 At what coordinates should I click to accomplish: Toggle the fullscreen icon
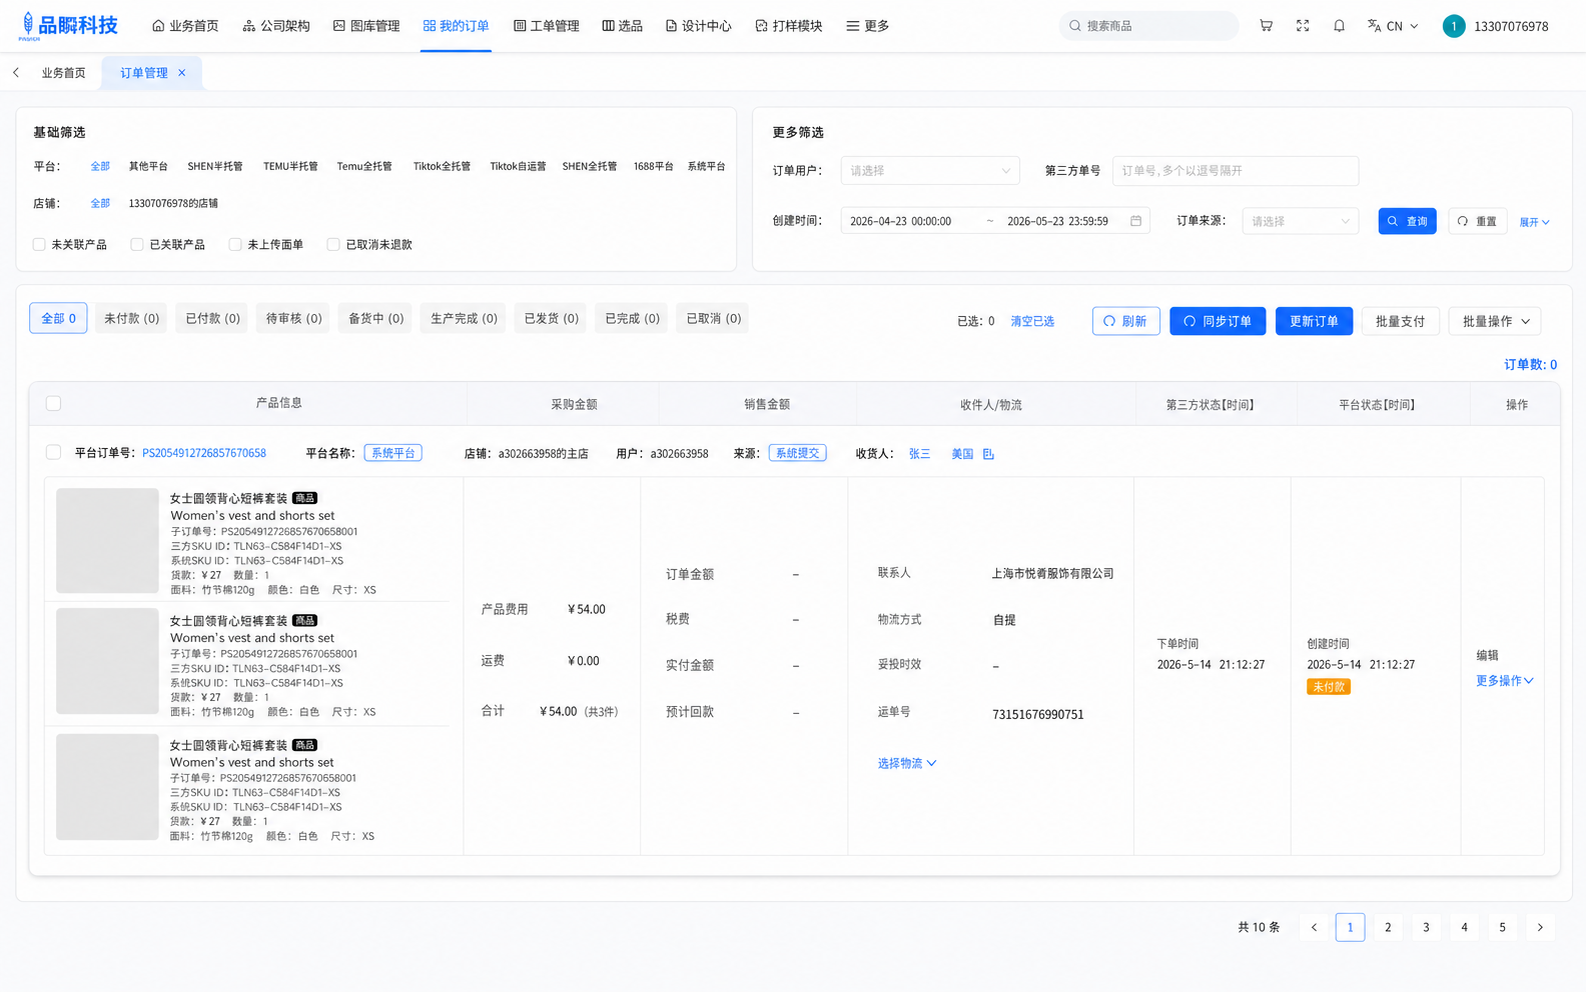1302,26
